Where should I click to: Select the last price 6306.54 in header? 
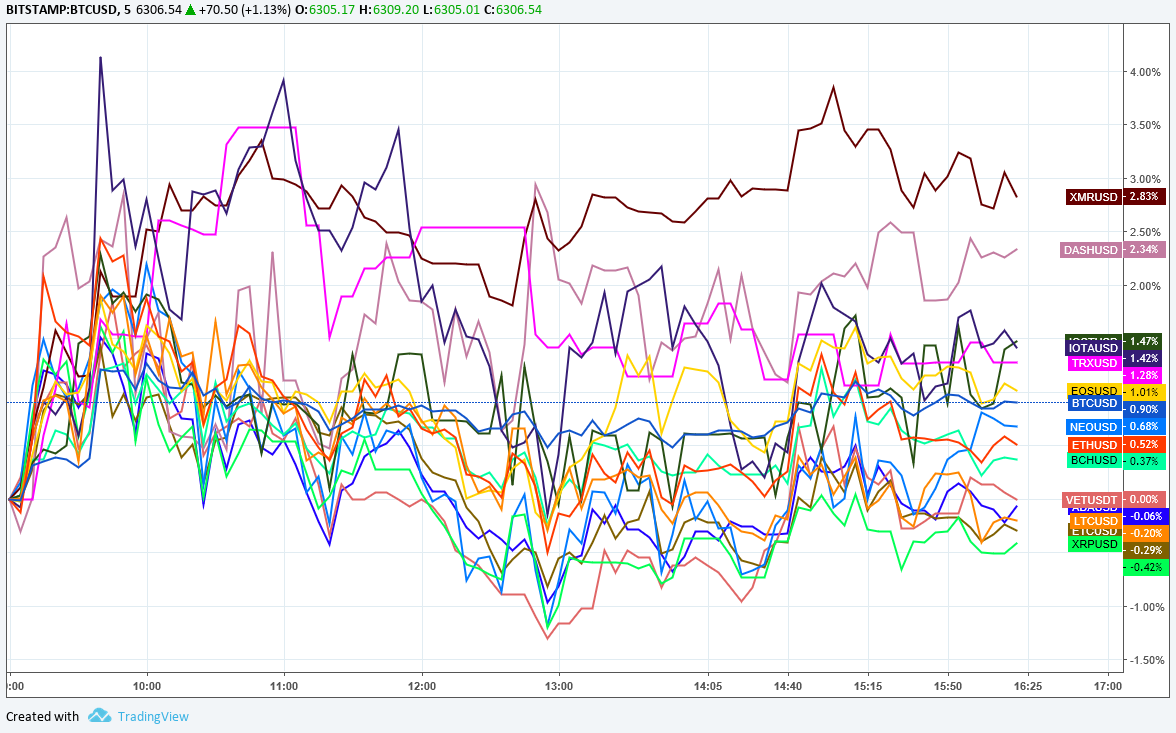point(158,10)
